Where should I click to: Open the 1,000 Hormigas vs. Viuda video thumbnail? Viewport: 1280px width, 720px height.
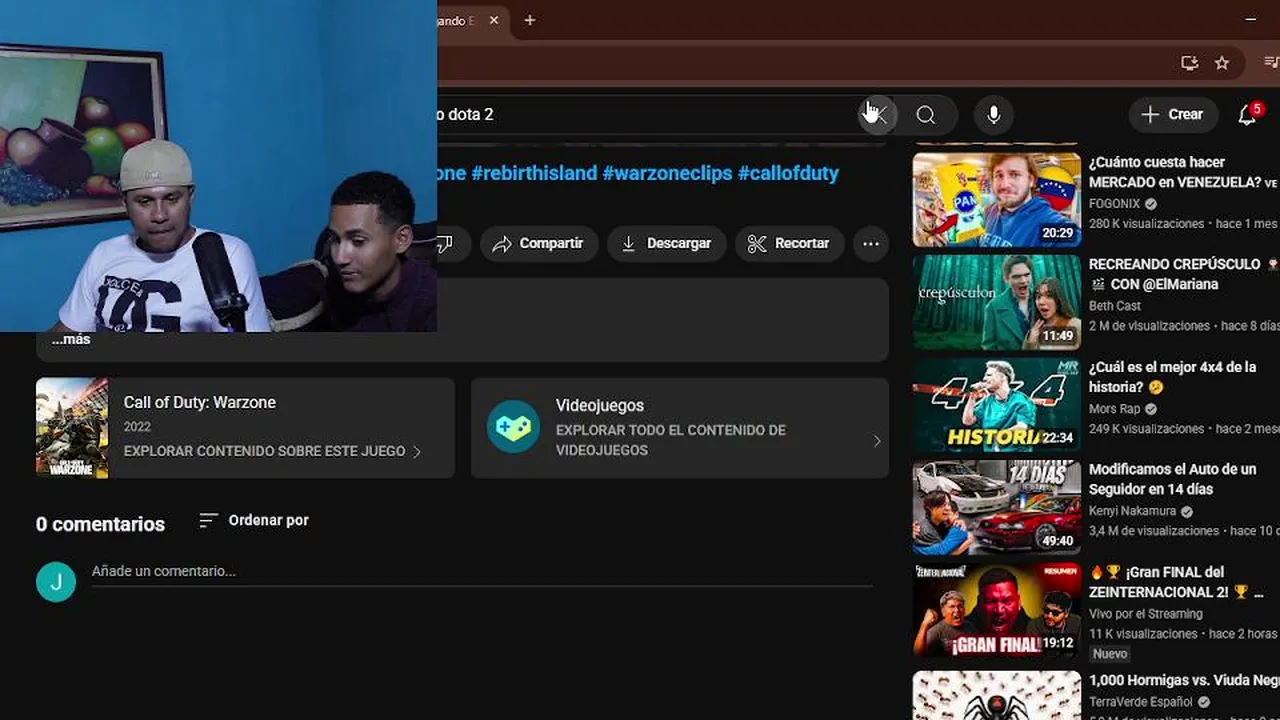tap(997, 695)
